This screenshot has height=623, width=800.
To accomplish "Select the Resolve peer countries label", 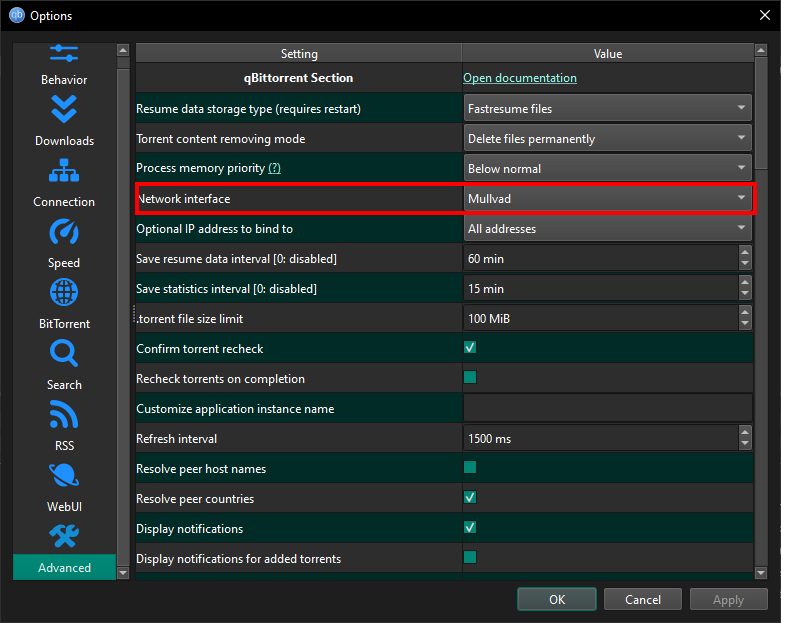I will 195,499.
